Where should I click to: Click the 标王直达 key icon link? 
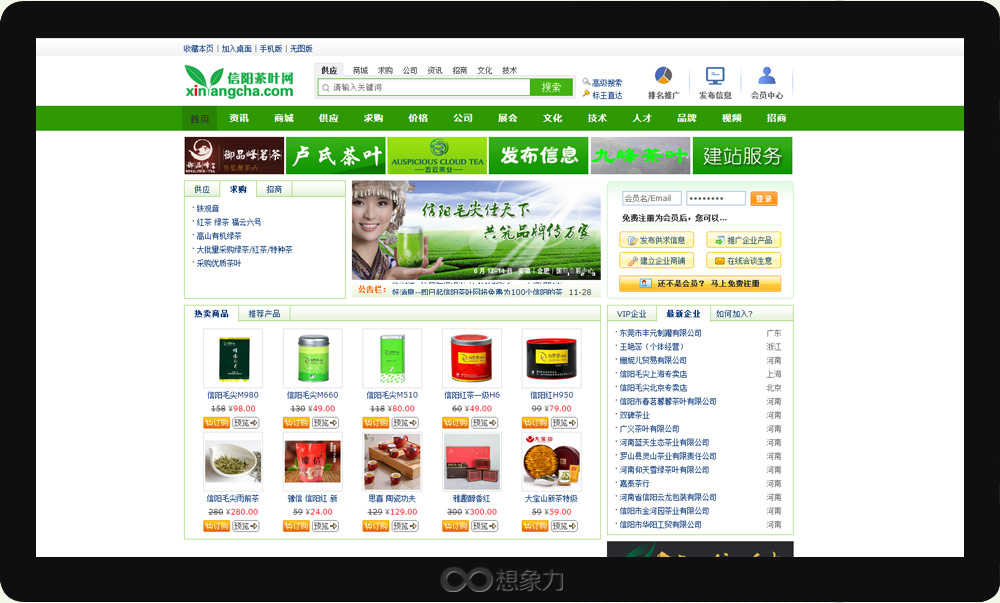(603, 95)
